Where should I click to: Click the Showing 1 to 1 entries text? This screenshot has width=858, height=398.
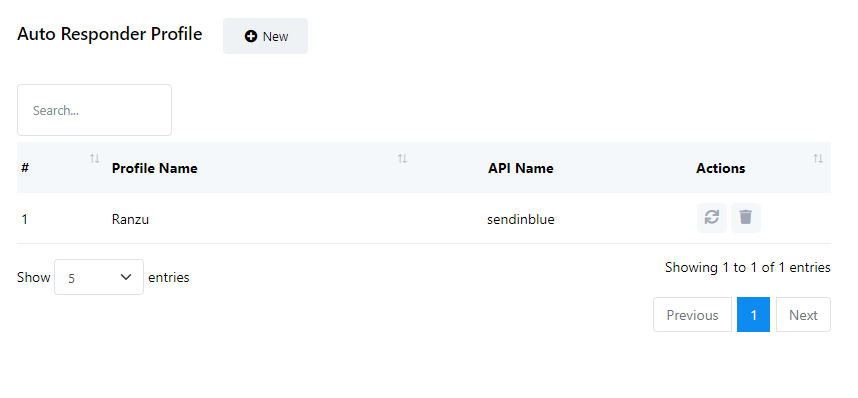747,267
